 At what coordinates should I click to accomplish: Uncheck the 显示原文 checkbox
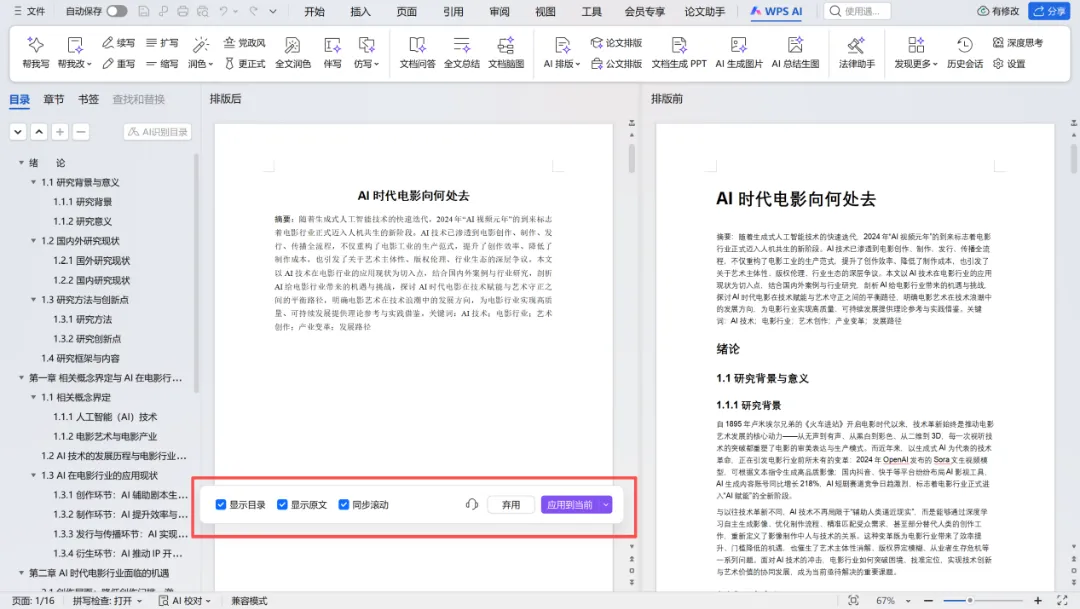coord(282,504)
